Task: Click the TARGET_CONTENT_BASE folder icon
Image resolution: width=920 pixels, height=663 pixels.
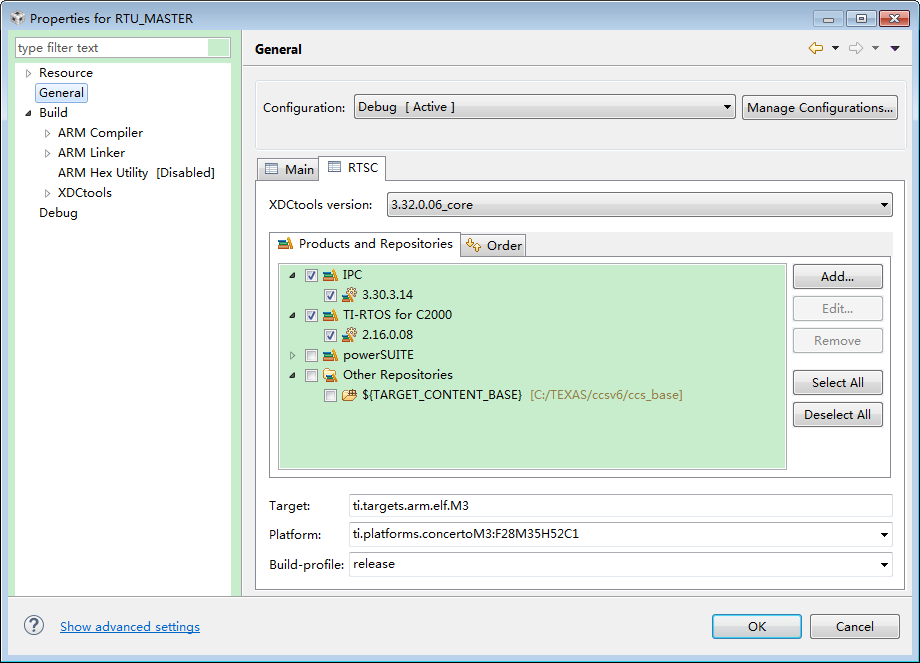Action: click(x=350, y=395)
